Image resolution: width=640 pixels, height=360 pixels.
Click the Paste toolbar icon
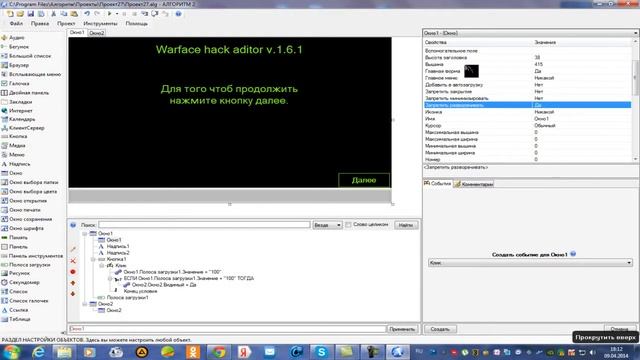coord(74,14)
